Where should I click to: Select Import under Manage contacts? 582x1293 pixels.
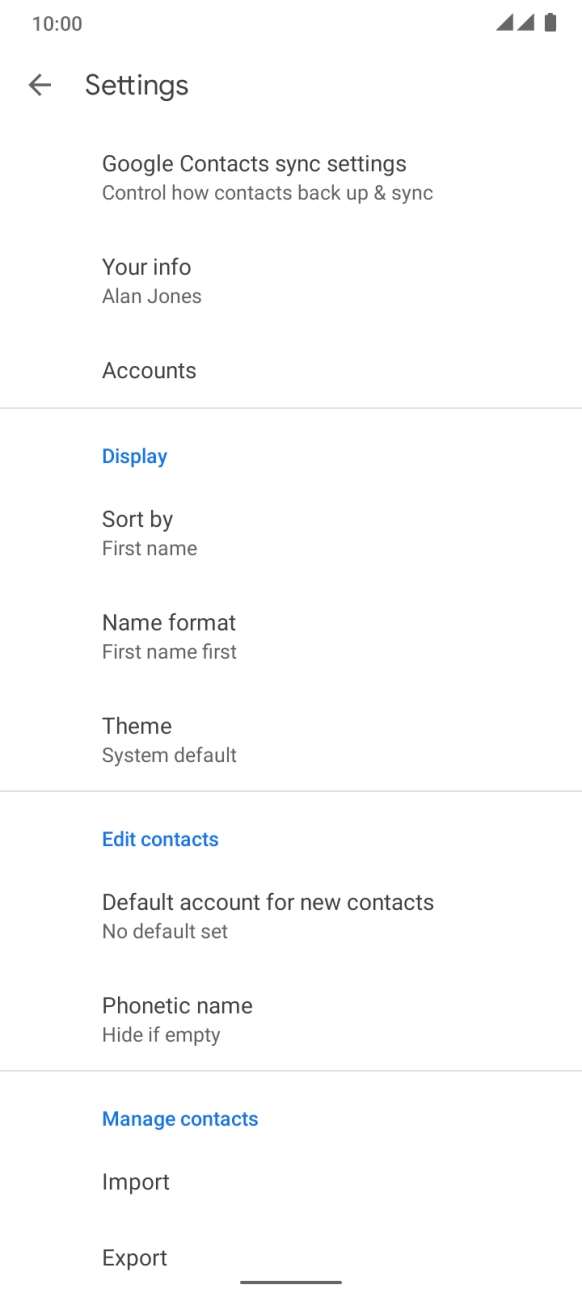click(x=291, y=1182)
